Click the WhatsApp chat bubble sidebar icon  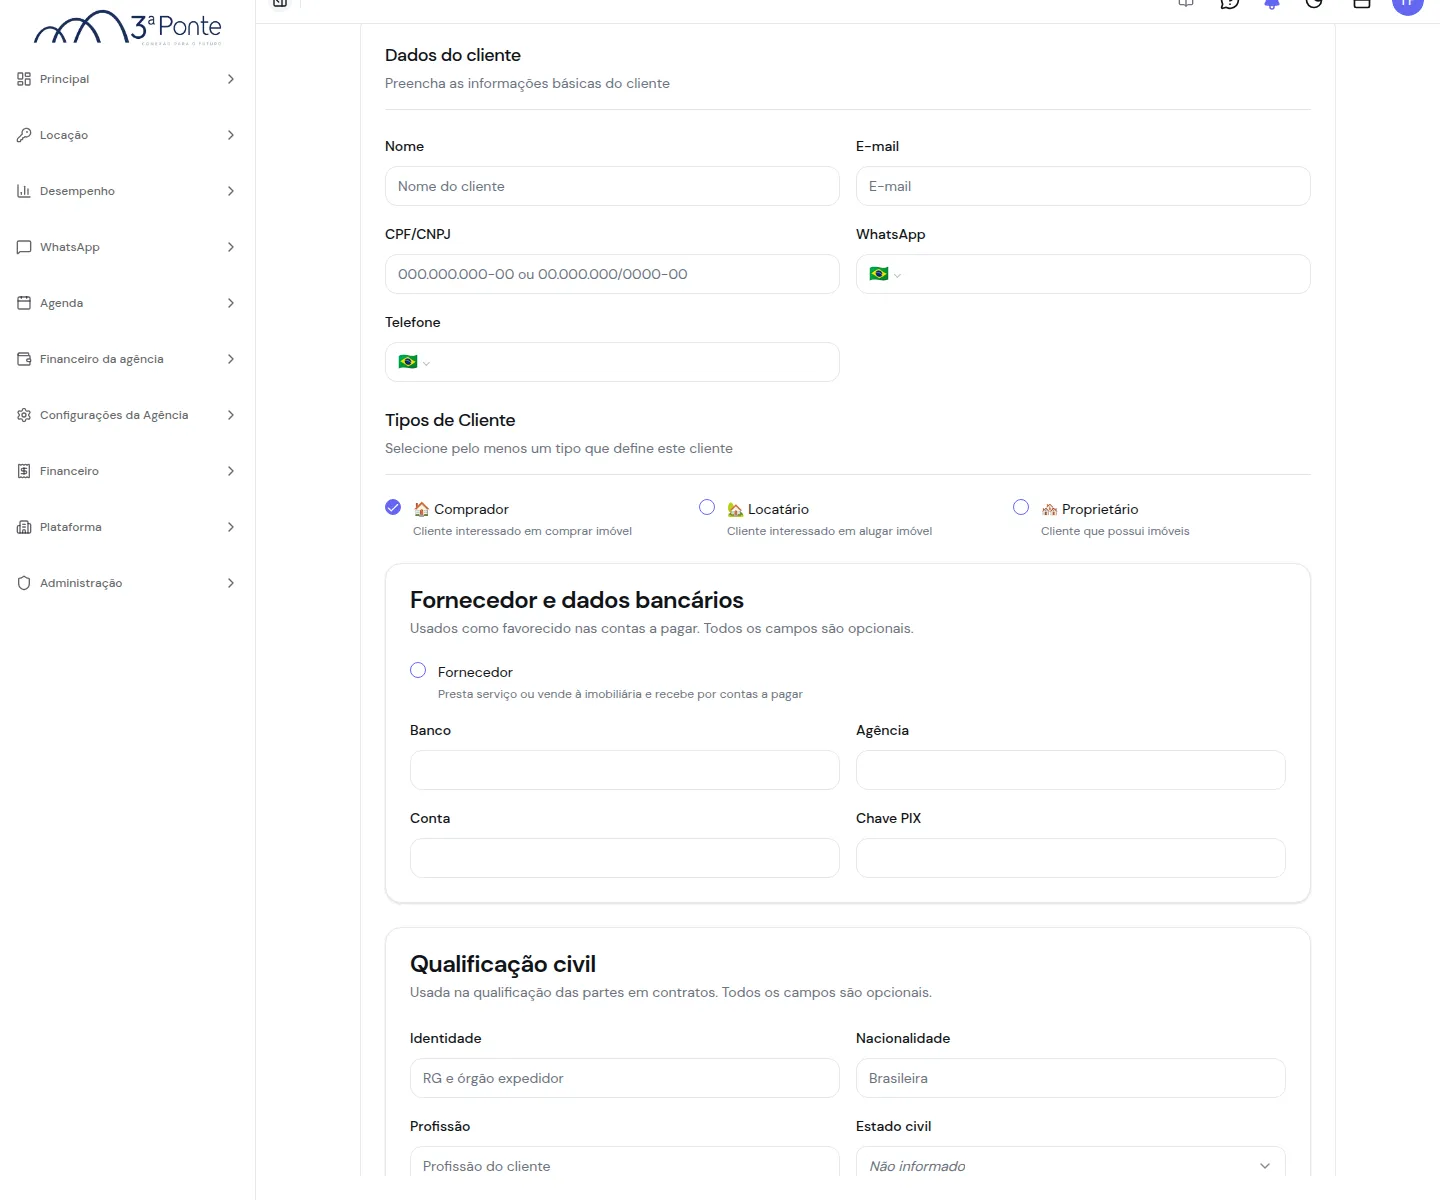[24, 247]
